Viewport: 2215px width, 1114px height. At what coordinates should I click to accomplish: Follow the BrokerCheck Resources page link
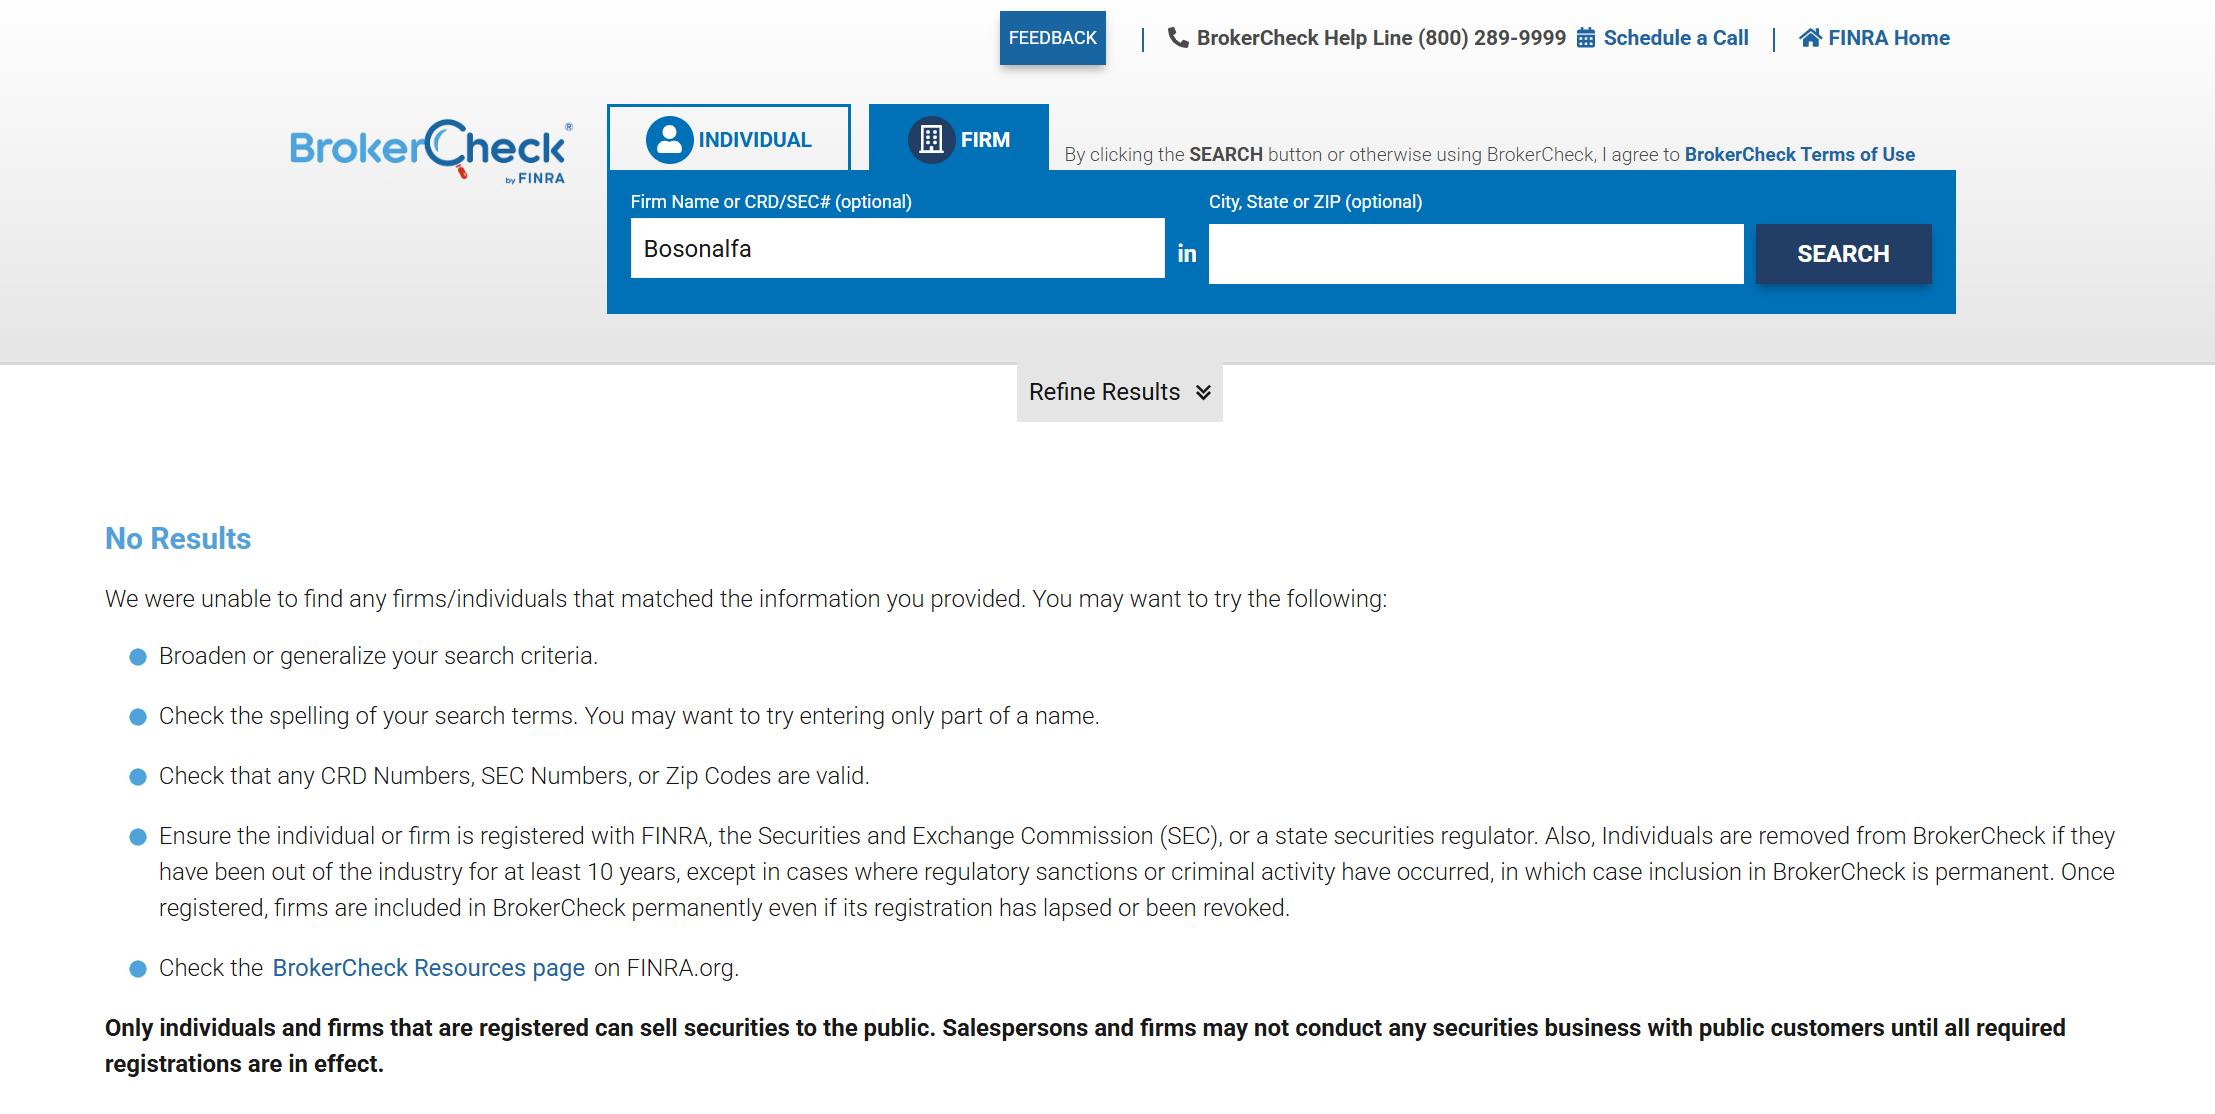click(x=428, y=968)
